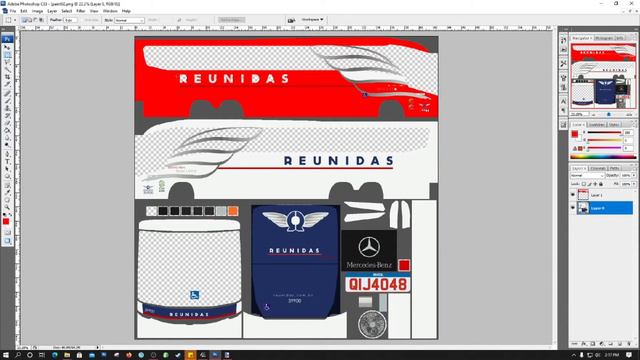Toggle lock image pixels
Screen dimensions: 640x360
click(589, 184)
